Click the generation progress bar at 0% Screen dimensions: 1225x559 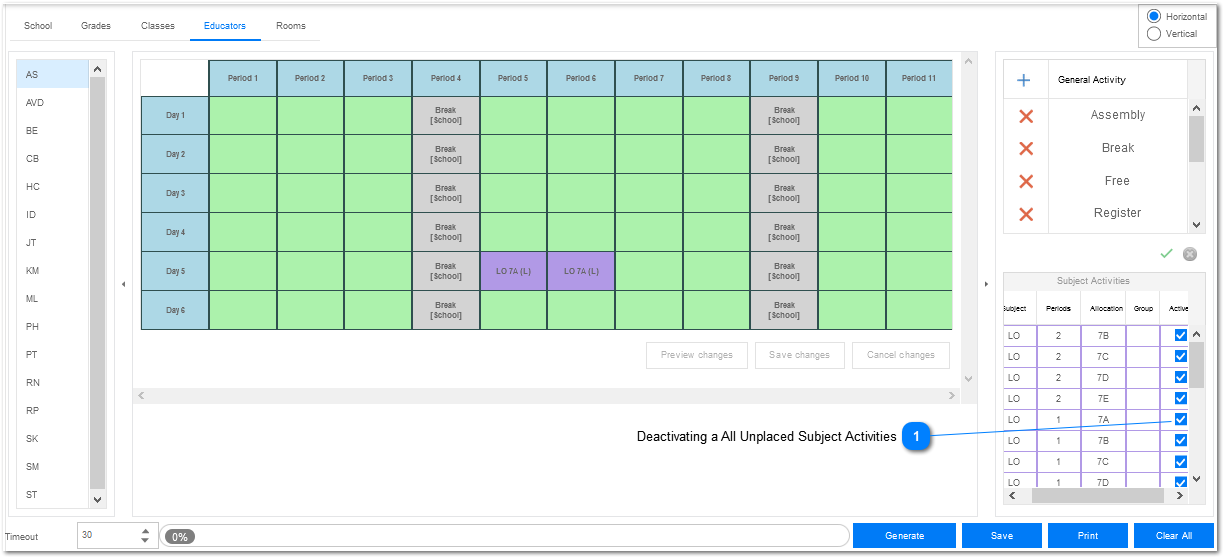(x=505, y=536)
